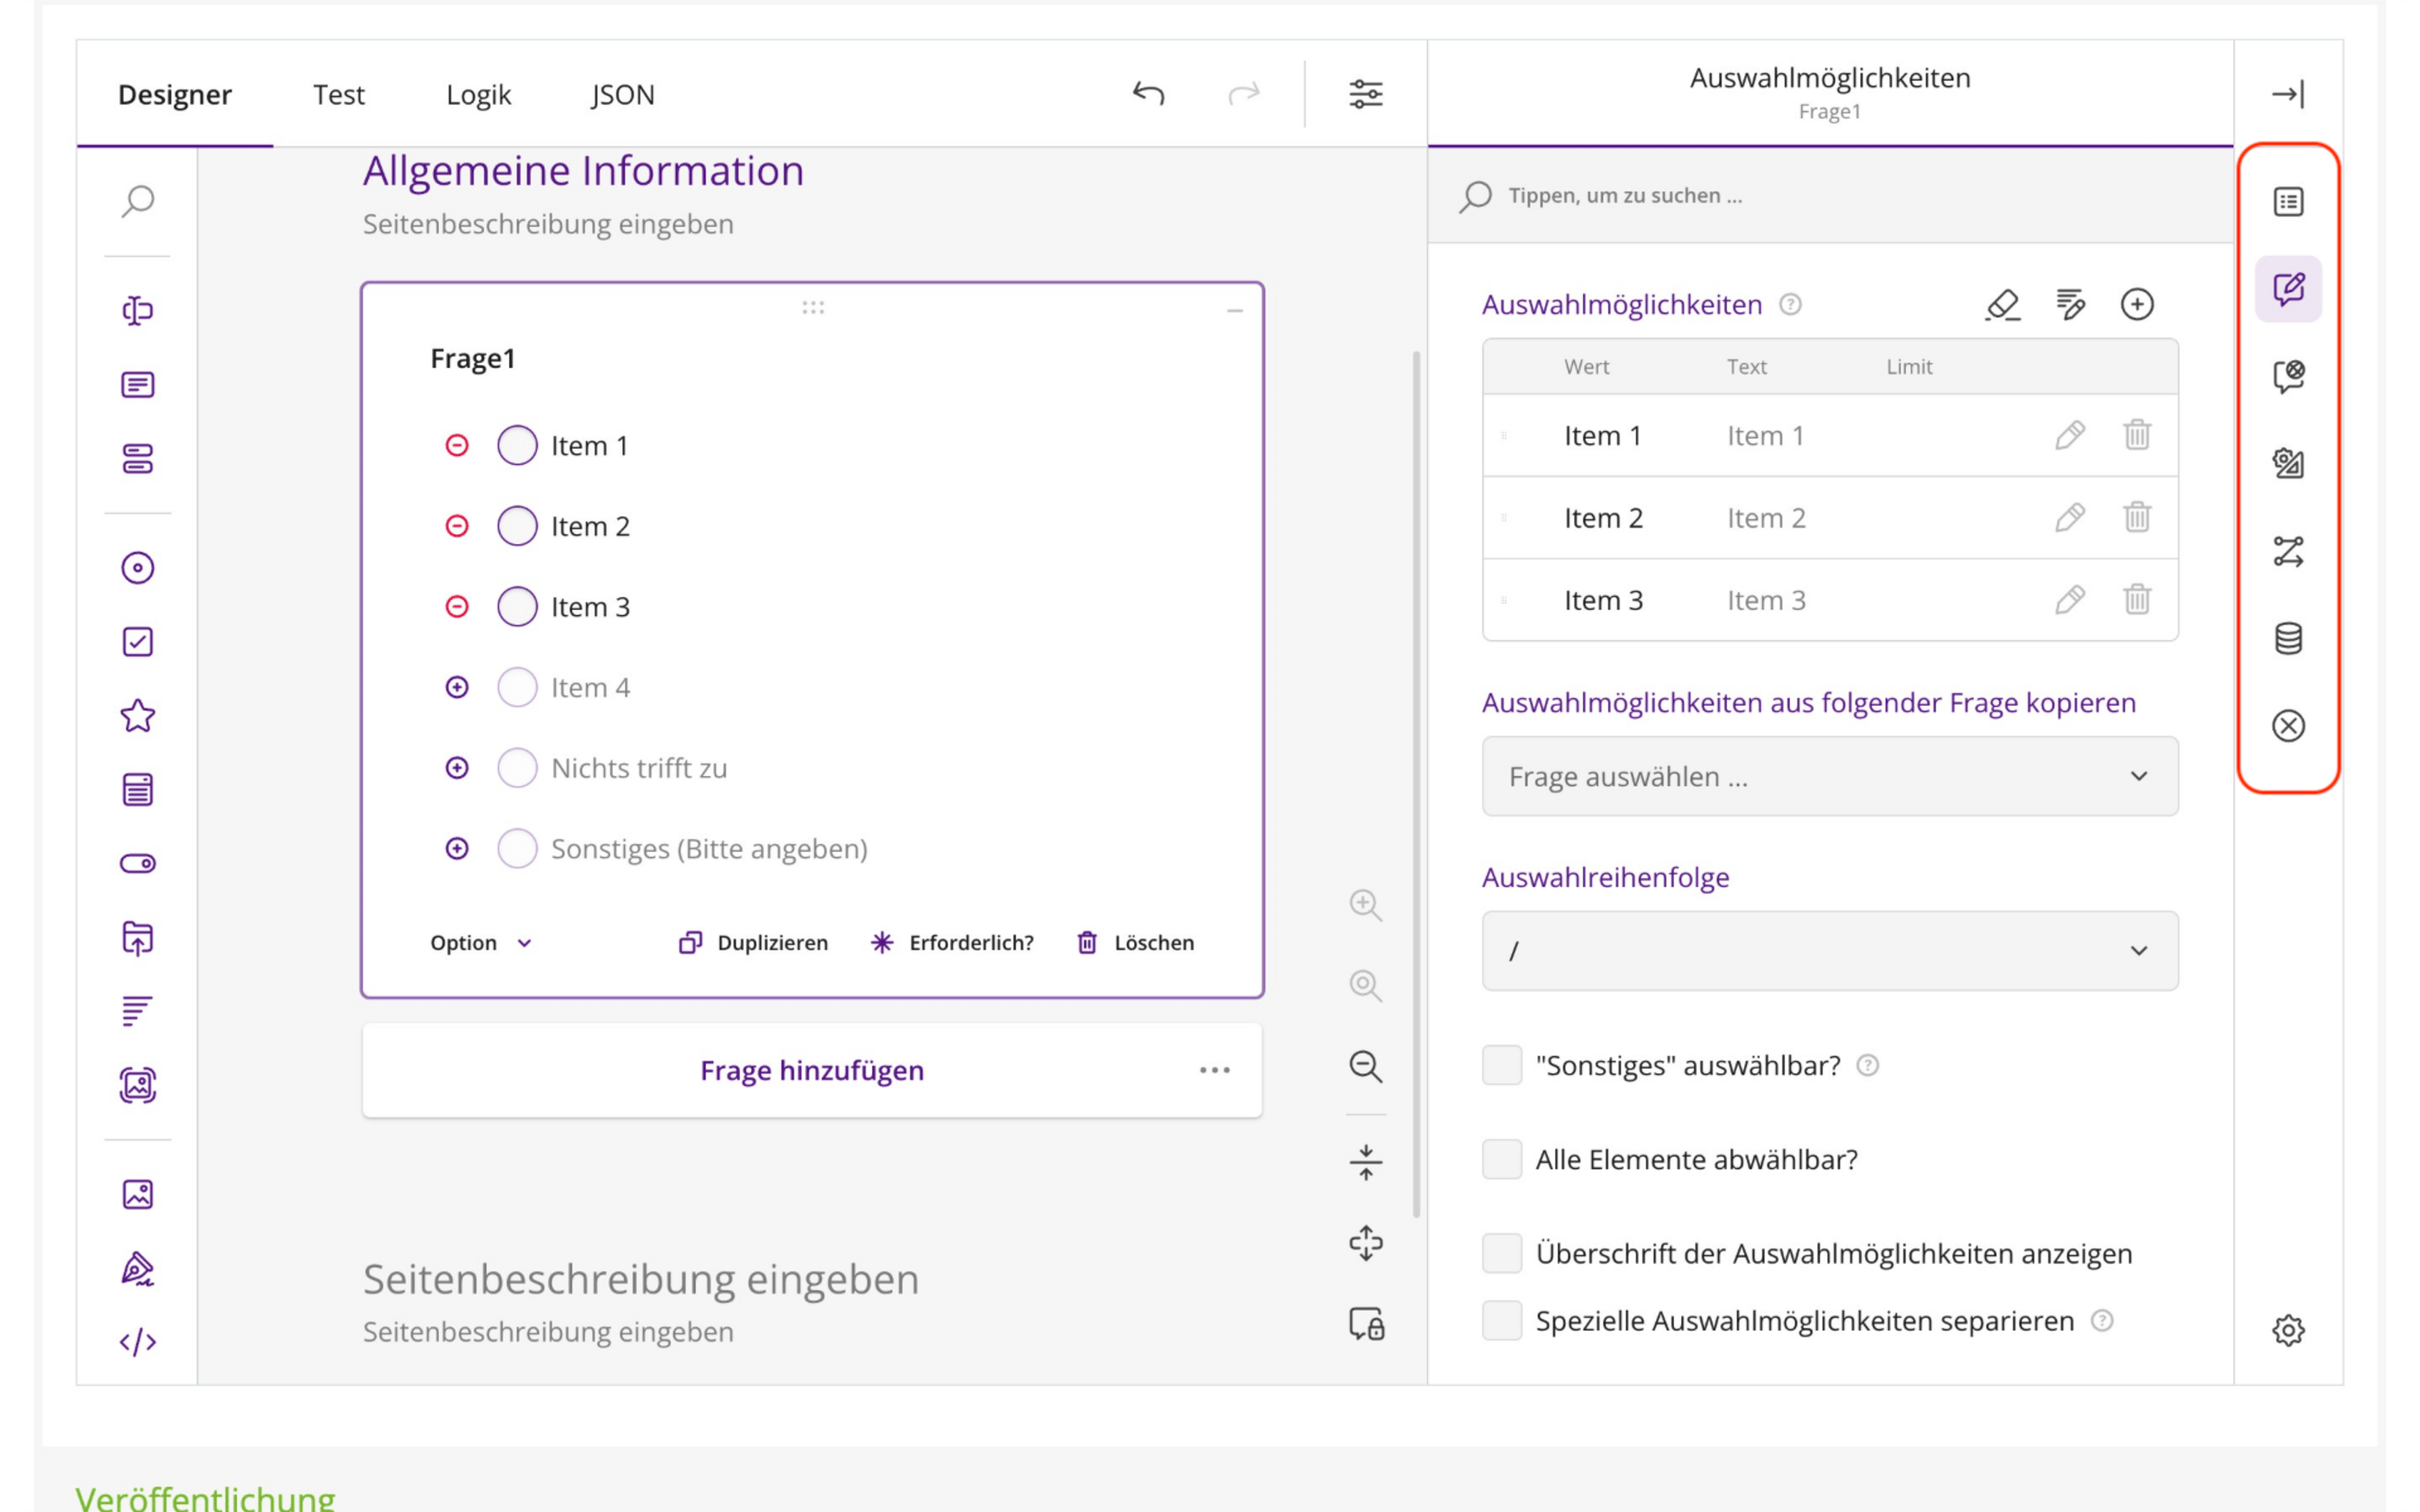This screenshot has height=1512, width=2420.
Task: Grab the drag handle atop the Frage1 panel
Action: tap(813, 308)
